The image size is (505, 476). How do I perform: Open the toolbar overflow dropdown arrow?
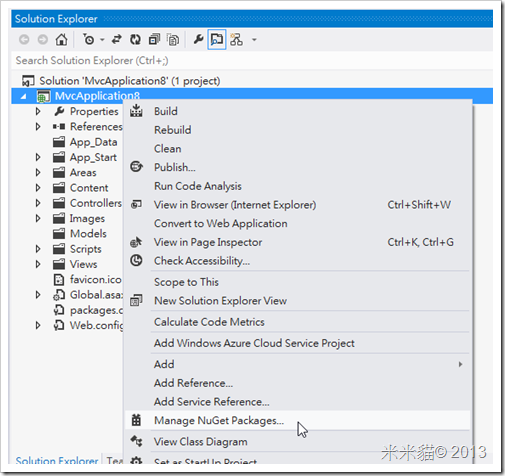(x=254, y=40)
